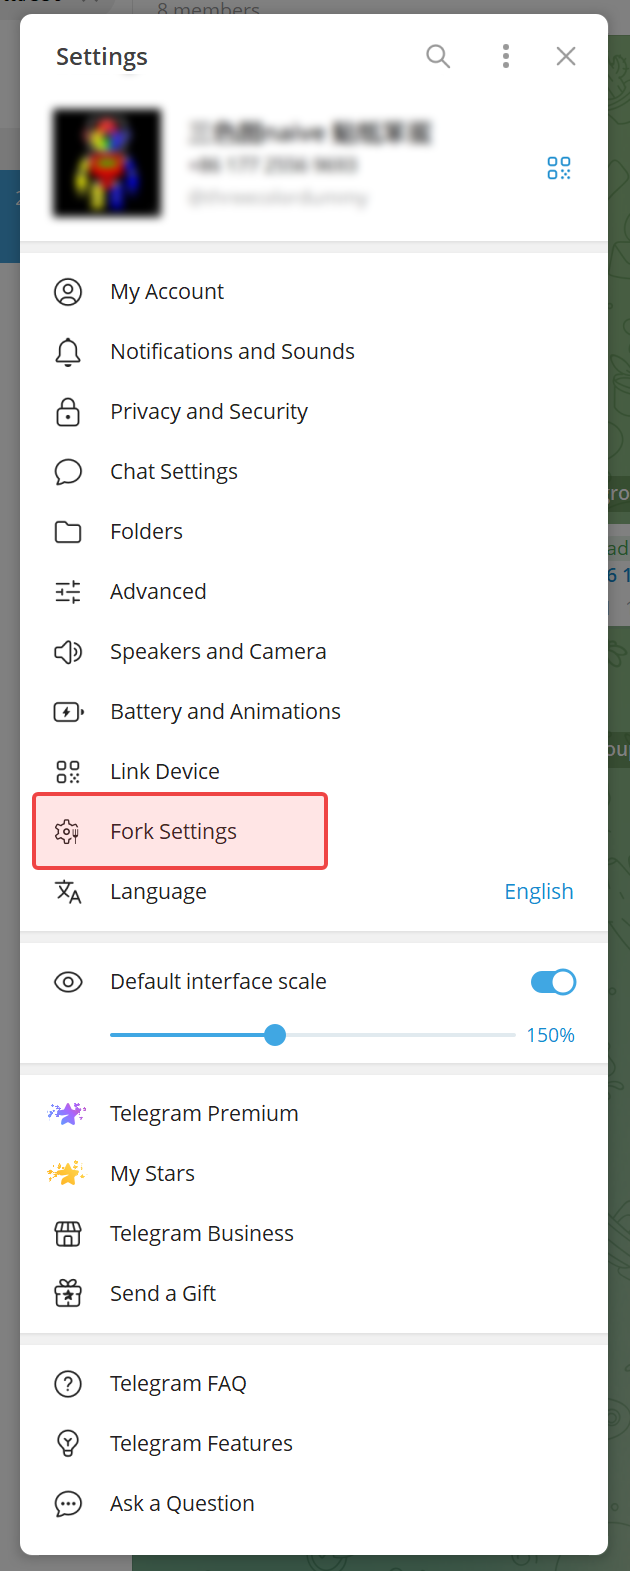Viewport: 630px width, 1571px height.
Task: Open the highlighted Fork Settings entry
Action: pyautogui.click(x=180, y=831)
